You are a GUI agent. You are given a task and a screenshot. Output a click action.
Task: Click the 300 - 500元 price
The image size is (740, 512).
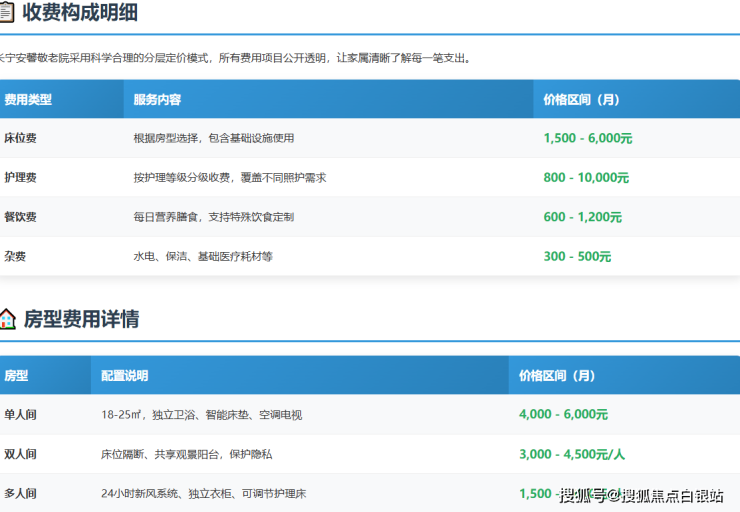coord(577,256)
